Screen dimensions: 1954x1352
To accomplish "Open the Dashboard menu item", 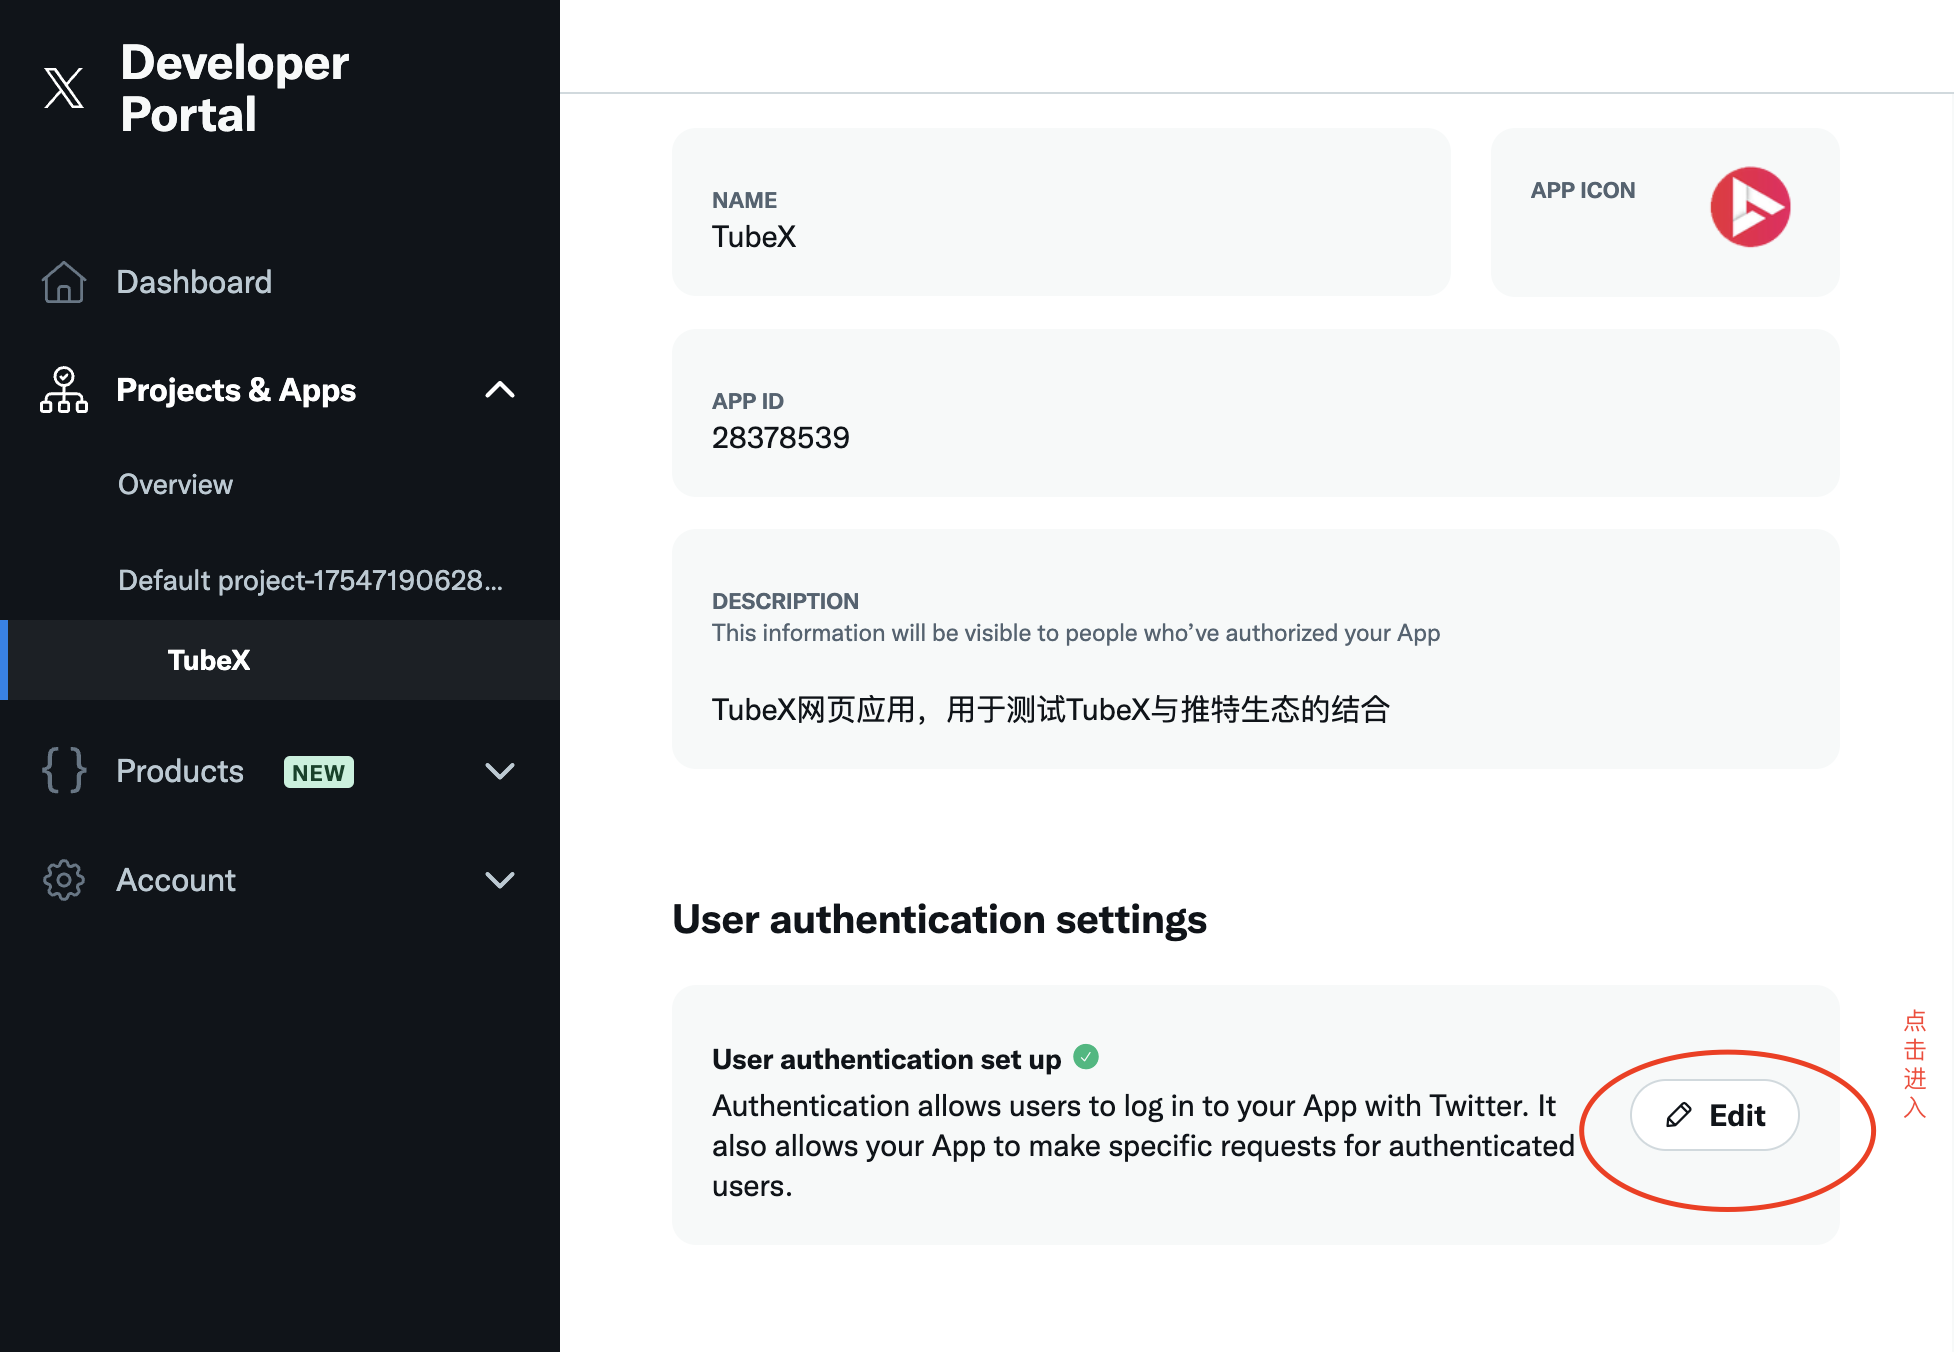I will (194, 282).
